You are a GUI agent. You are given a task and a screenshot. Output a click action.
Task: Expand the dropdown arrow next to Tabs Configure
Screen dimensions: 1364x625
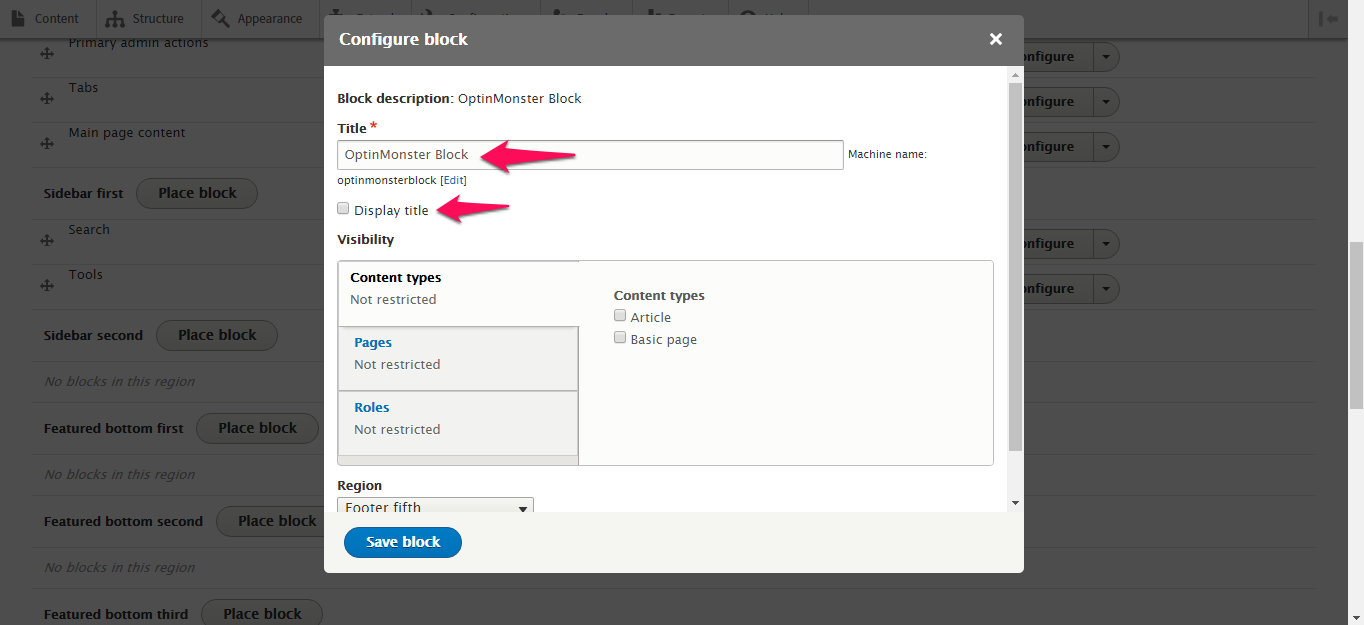coord(1105,101)
